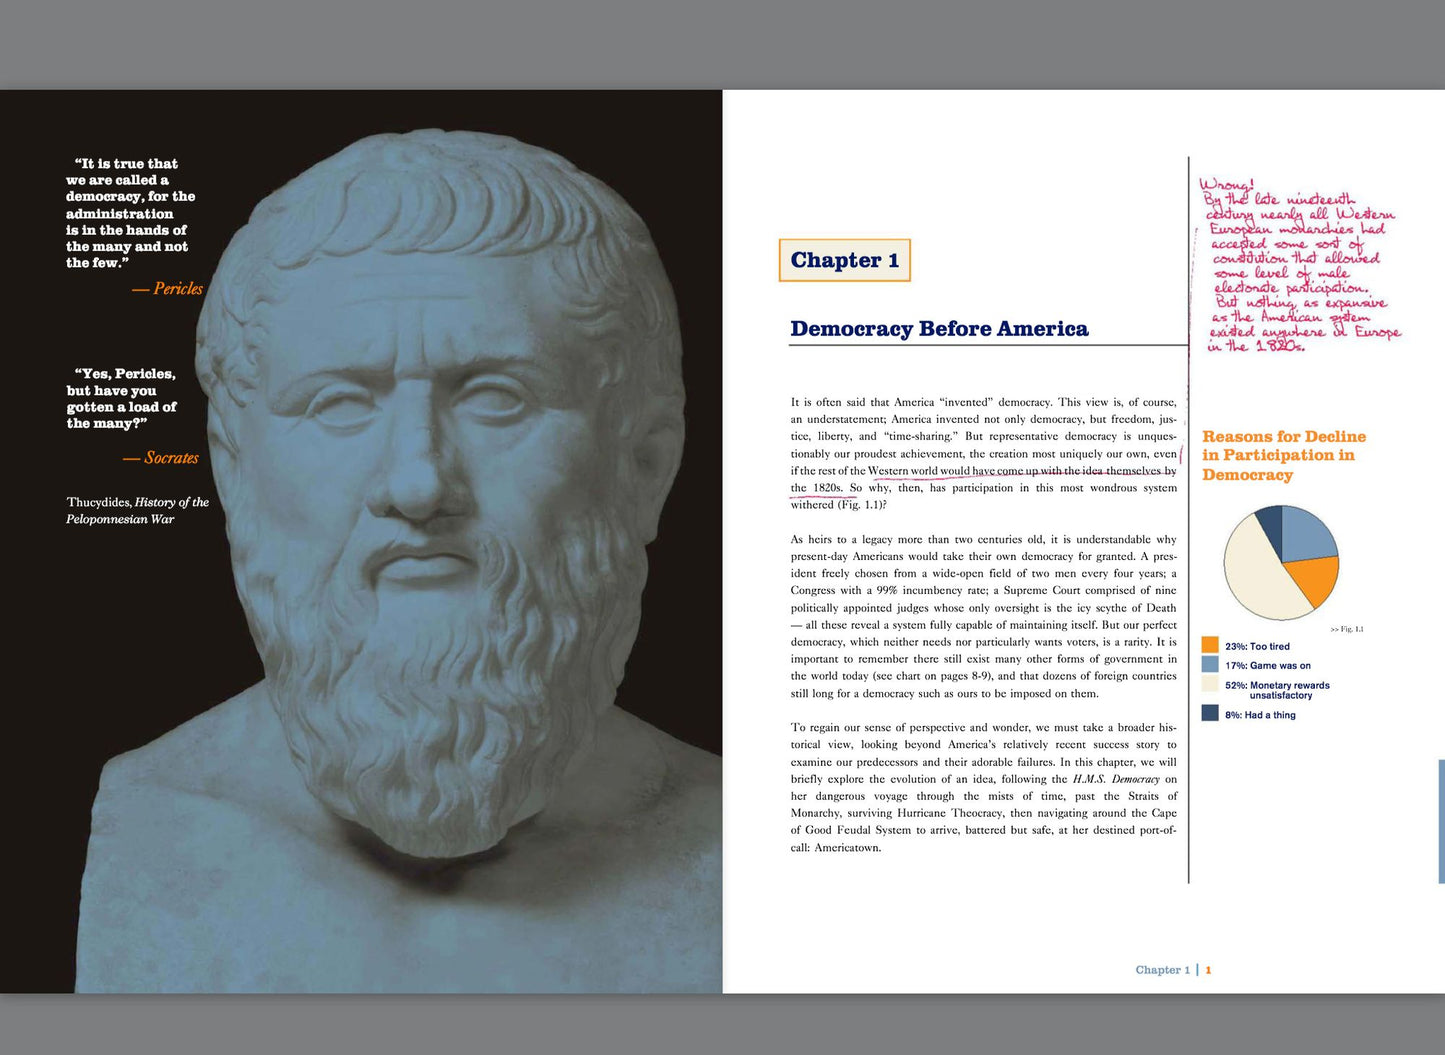Click the blue tab on the right page edge
The image size is (1445, 1055).
(x=1441, y=821)
